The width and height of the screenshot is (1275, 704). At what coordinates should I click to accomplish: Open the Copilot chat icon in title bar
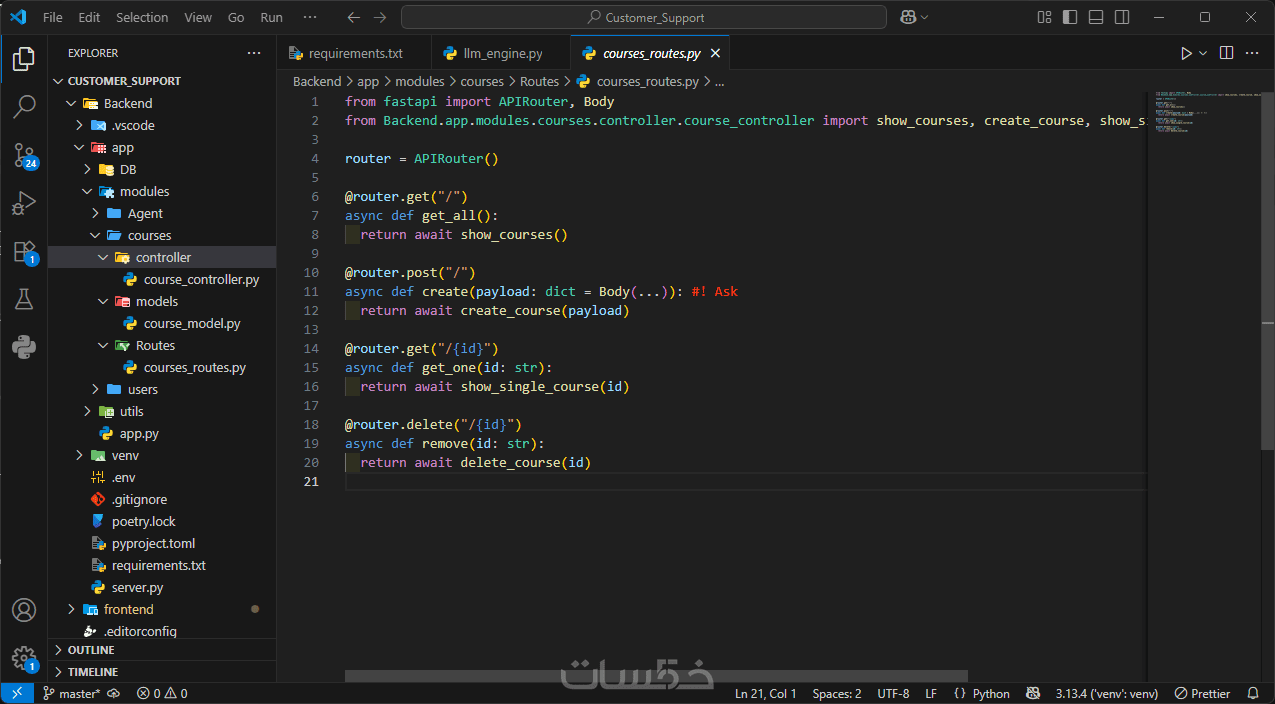(908, 17)
